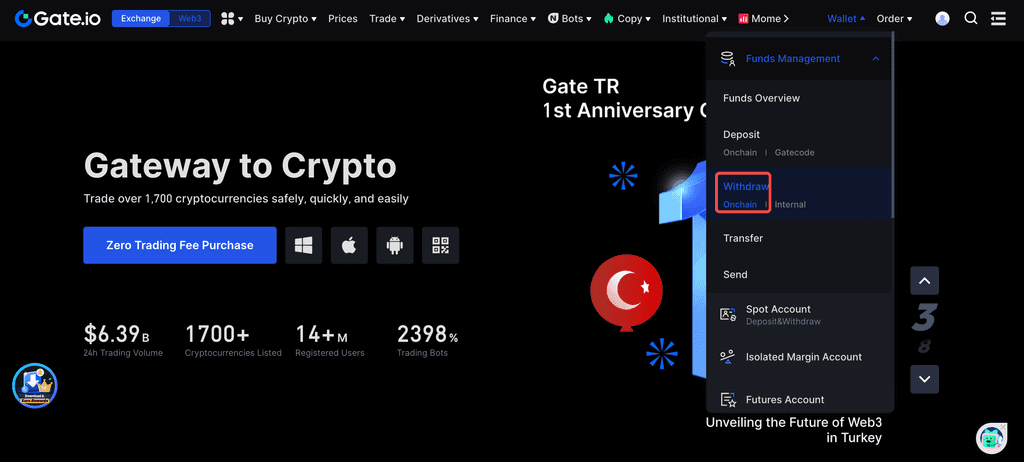Image resolution: width=1024 pixels, height=462 pixels.
Task: Click the Windows download icon
Action: pos(303,245)
